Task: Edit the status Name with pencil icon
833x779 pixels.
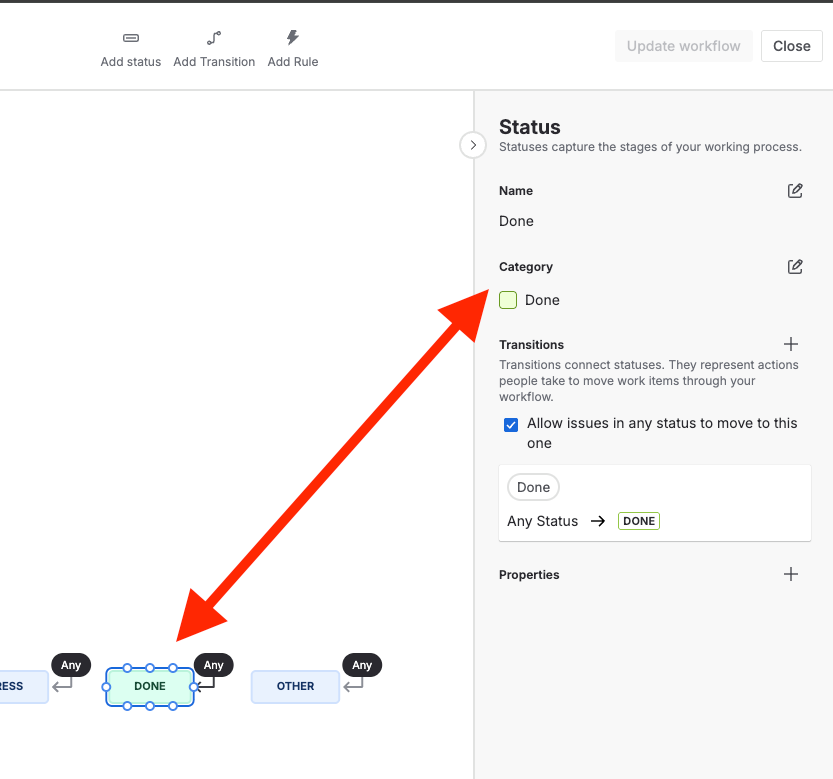Action: [x=795, y=191]
